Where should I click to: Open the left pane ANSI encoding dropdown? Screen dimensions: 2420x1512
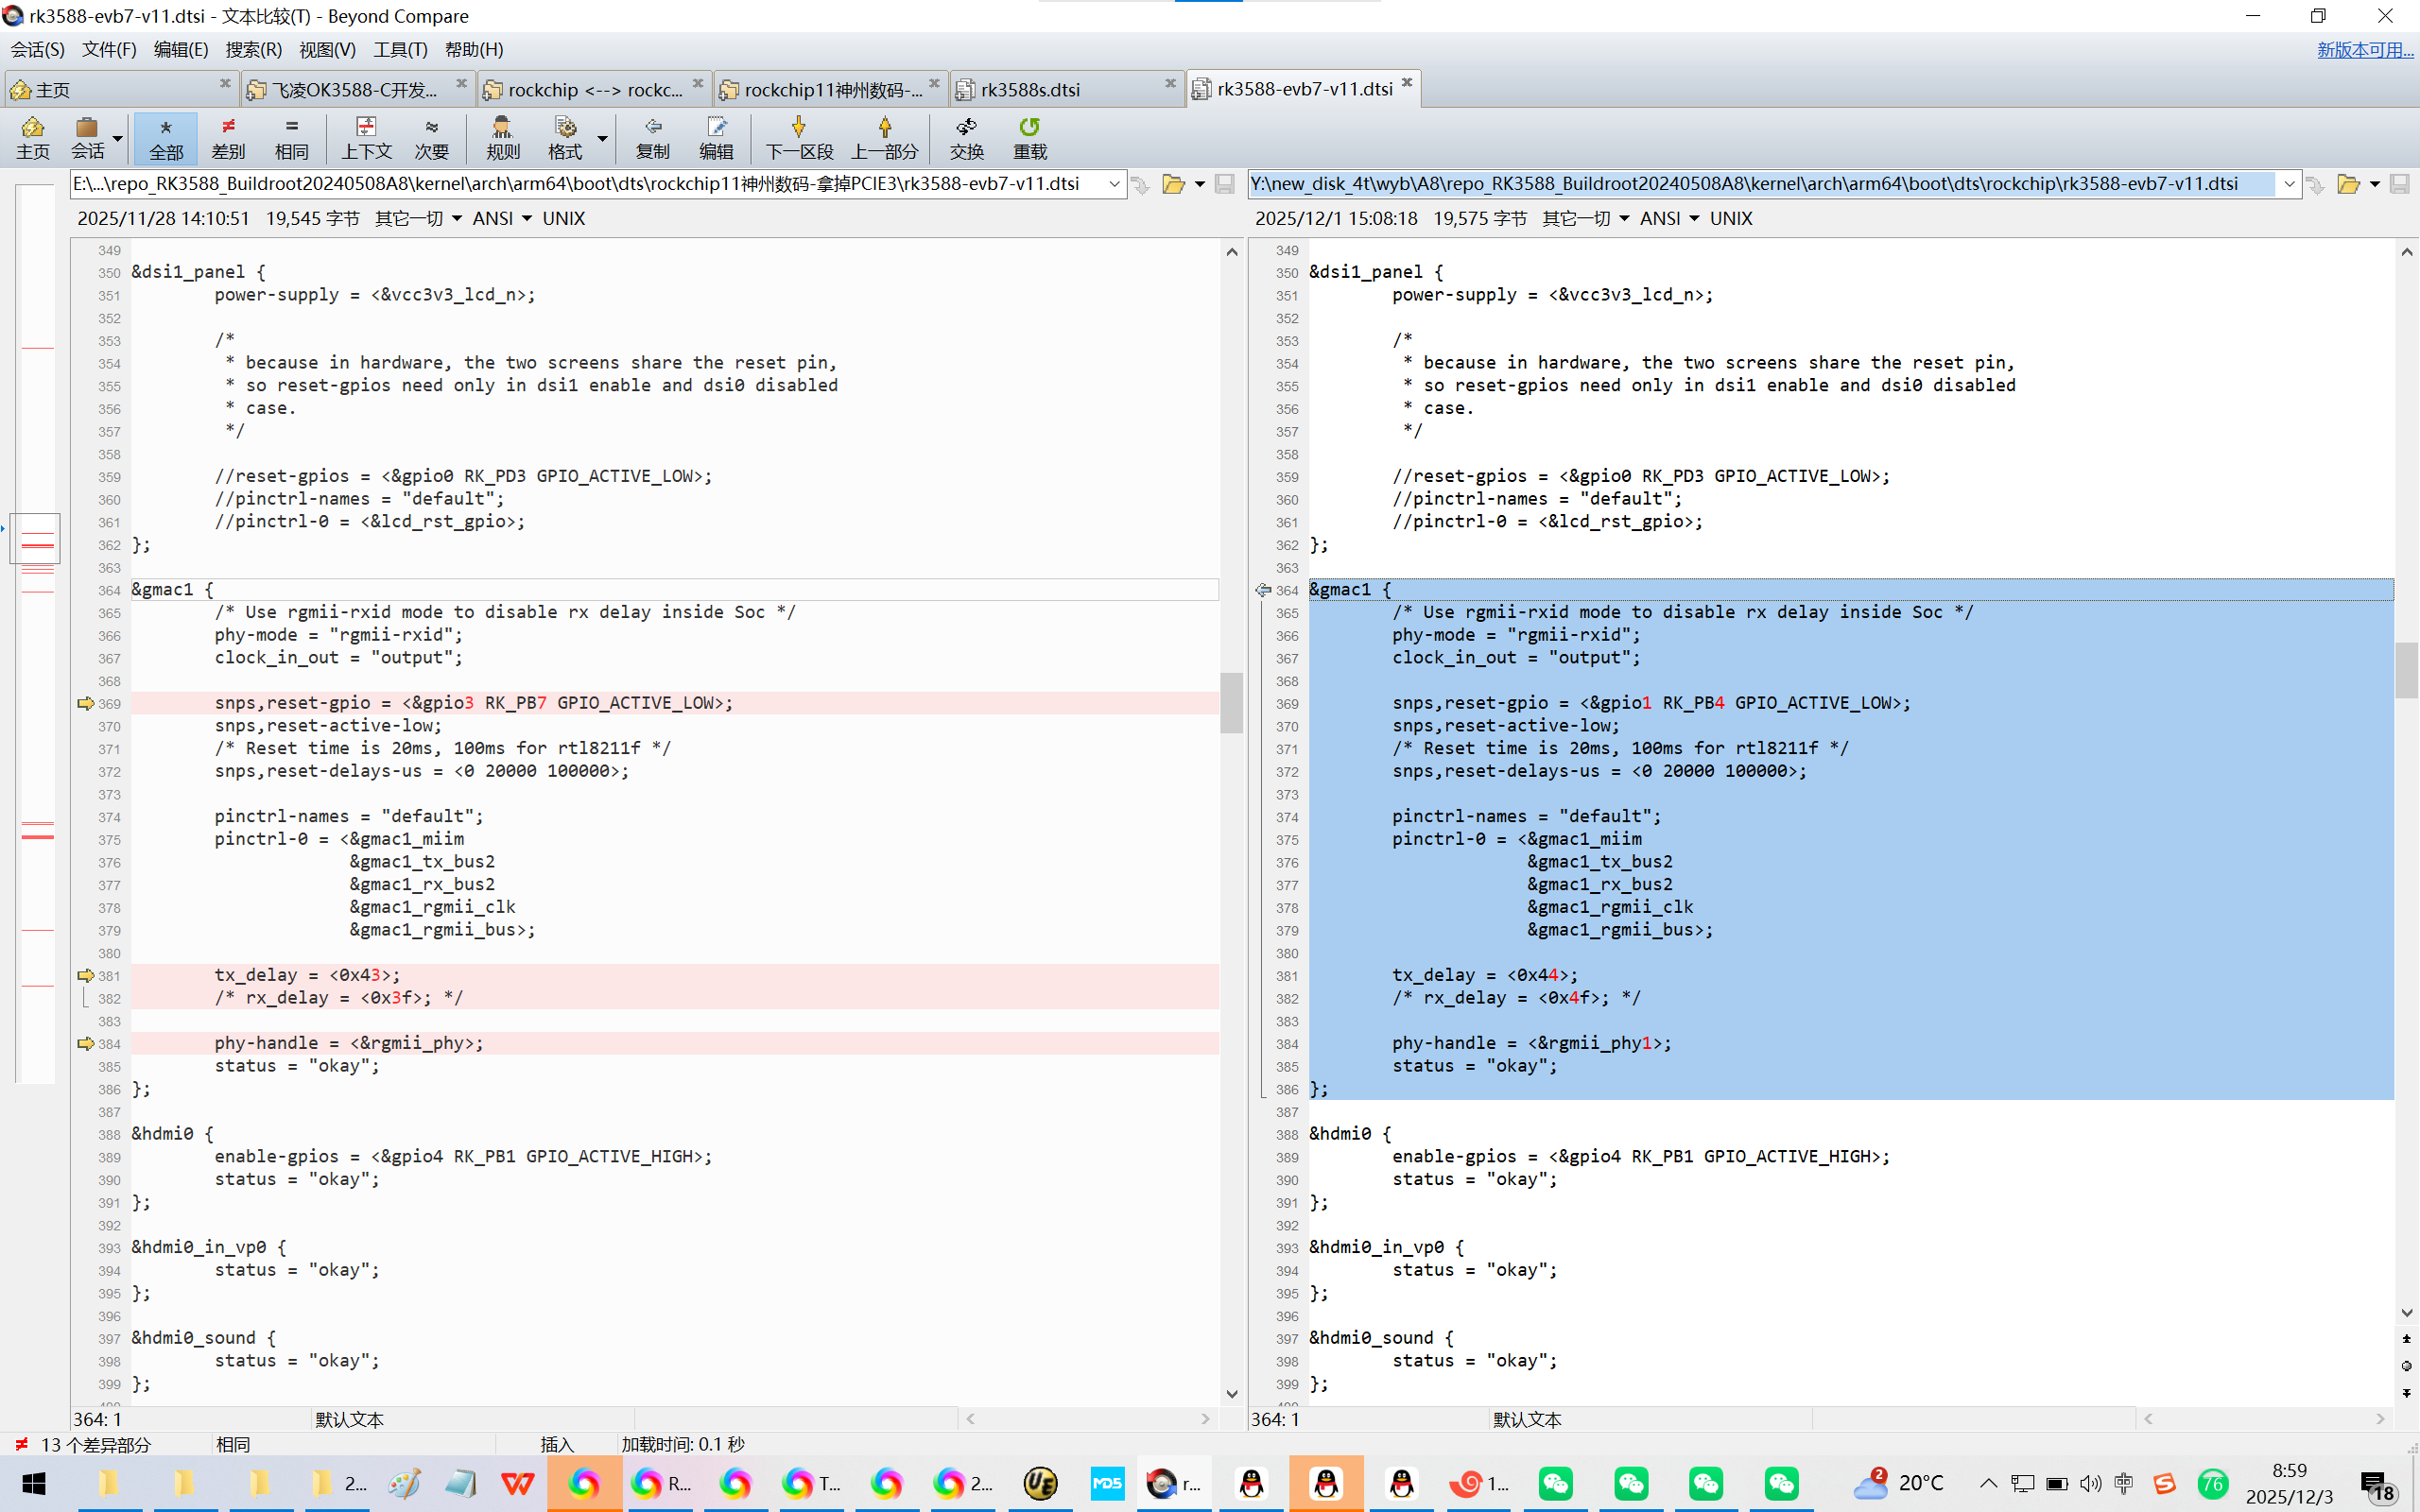[x=503, y=218]
